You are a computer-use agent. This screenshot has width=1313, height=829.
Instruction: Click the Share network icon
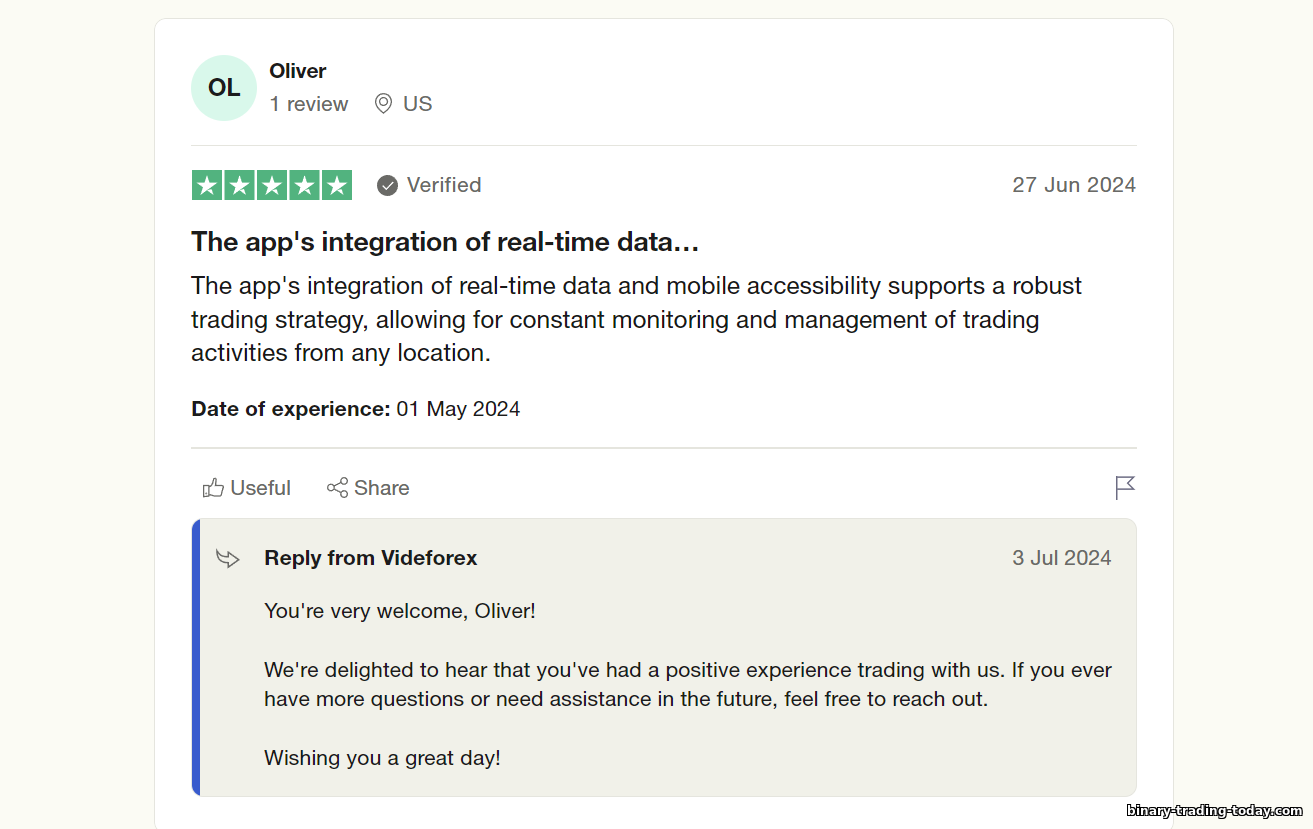pos(337,488)
